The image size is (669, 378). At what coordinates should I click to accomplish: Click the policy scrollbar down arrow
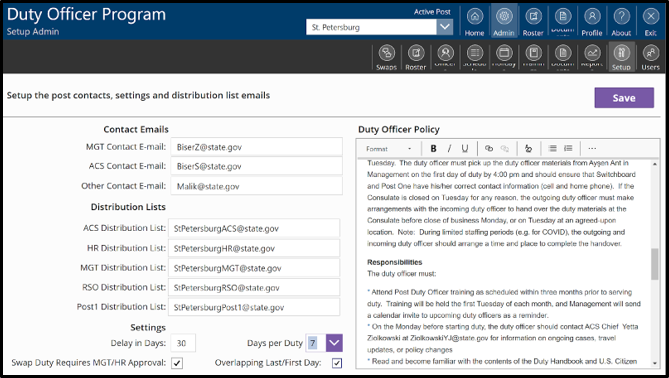[x=654, y=363]
